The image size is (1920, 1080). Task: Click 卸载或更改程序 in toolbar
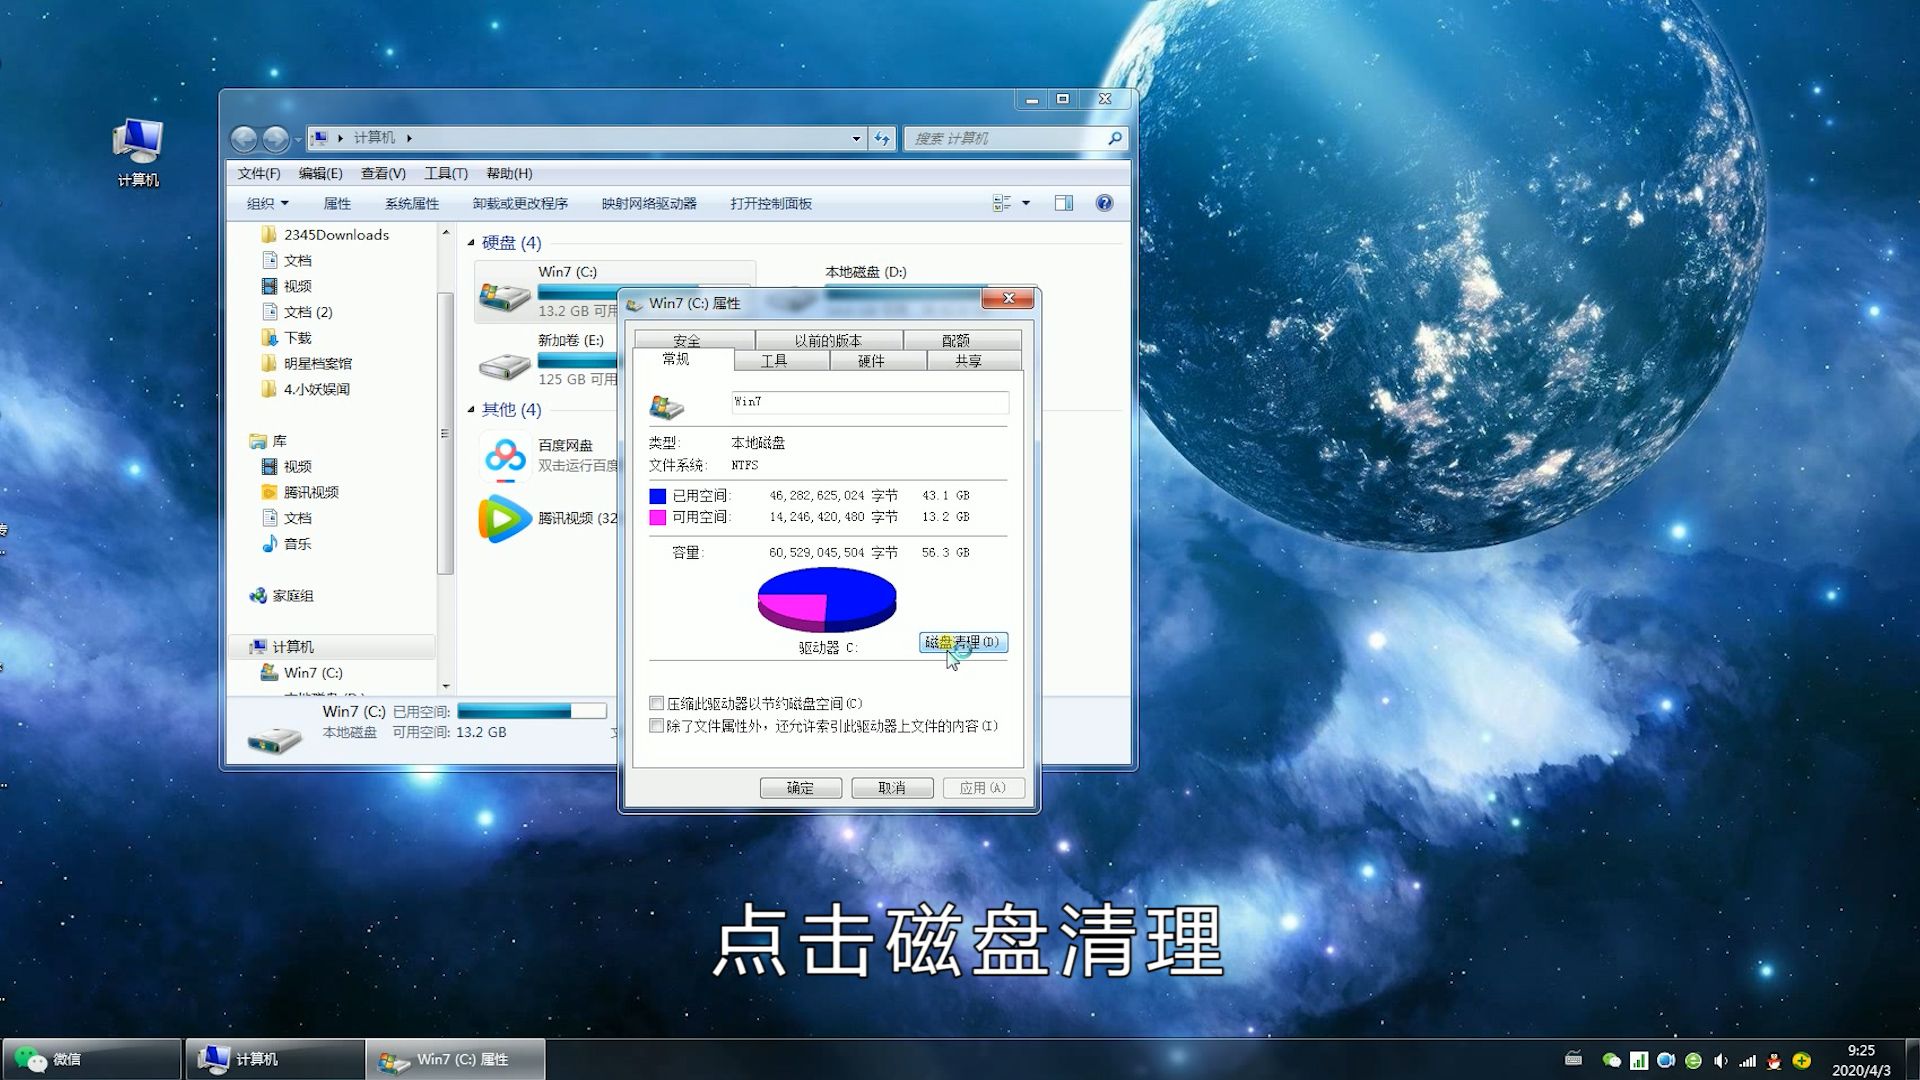520,203
